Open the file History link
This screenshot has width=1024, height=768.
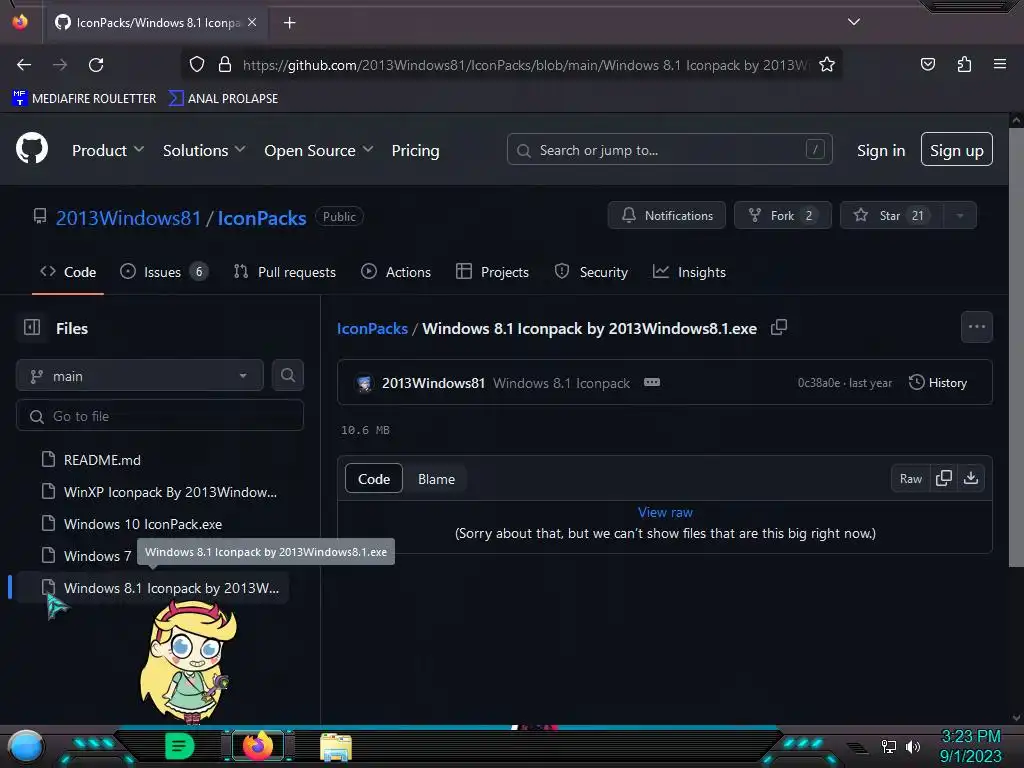tap(938, 383)
